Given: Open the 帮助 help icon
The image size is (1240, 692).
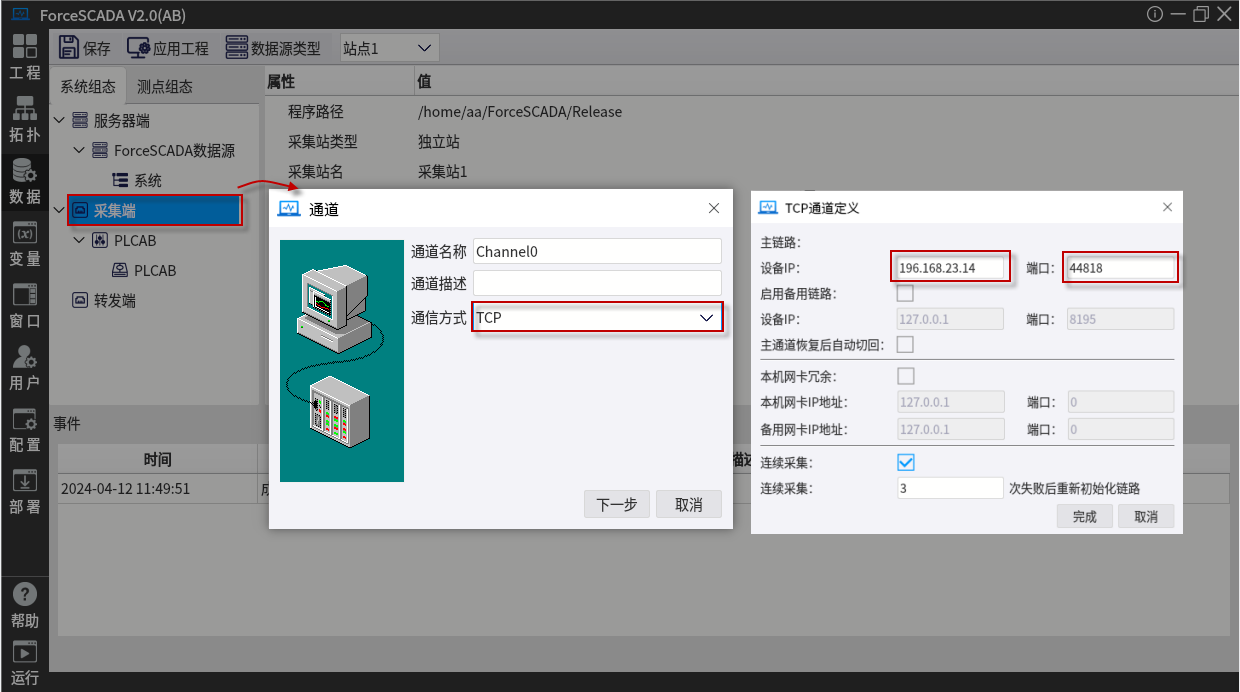Looking at the screenshot, I should click(24, 604).
